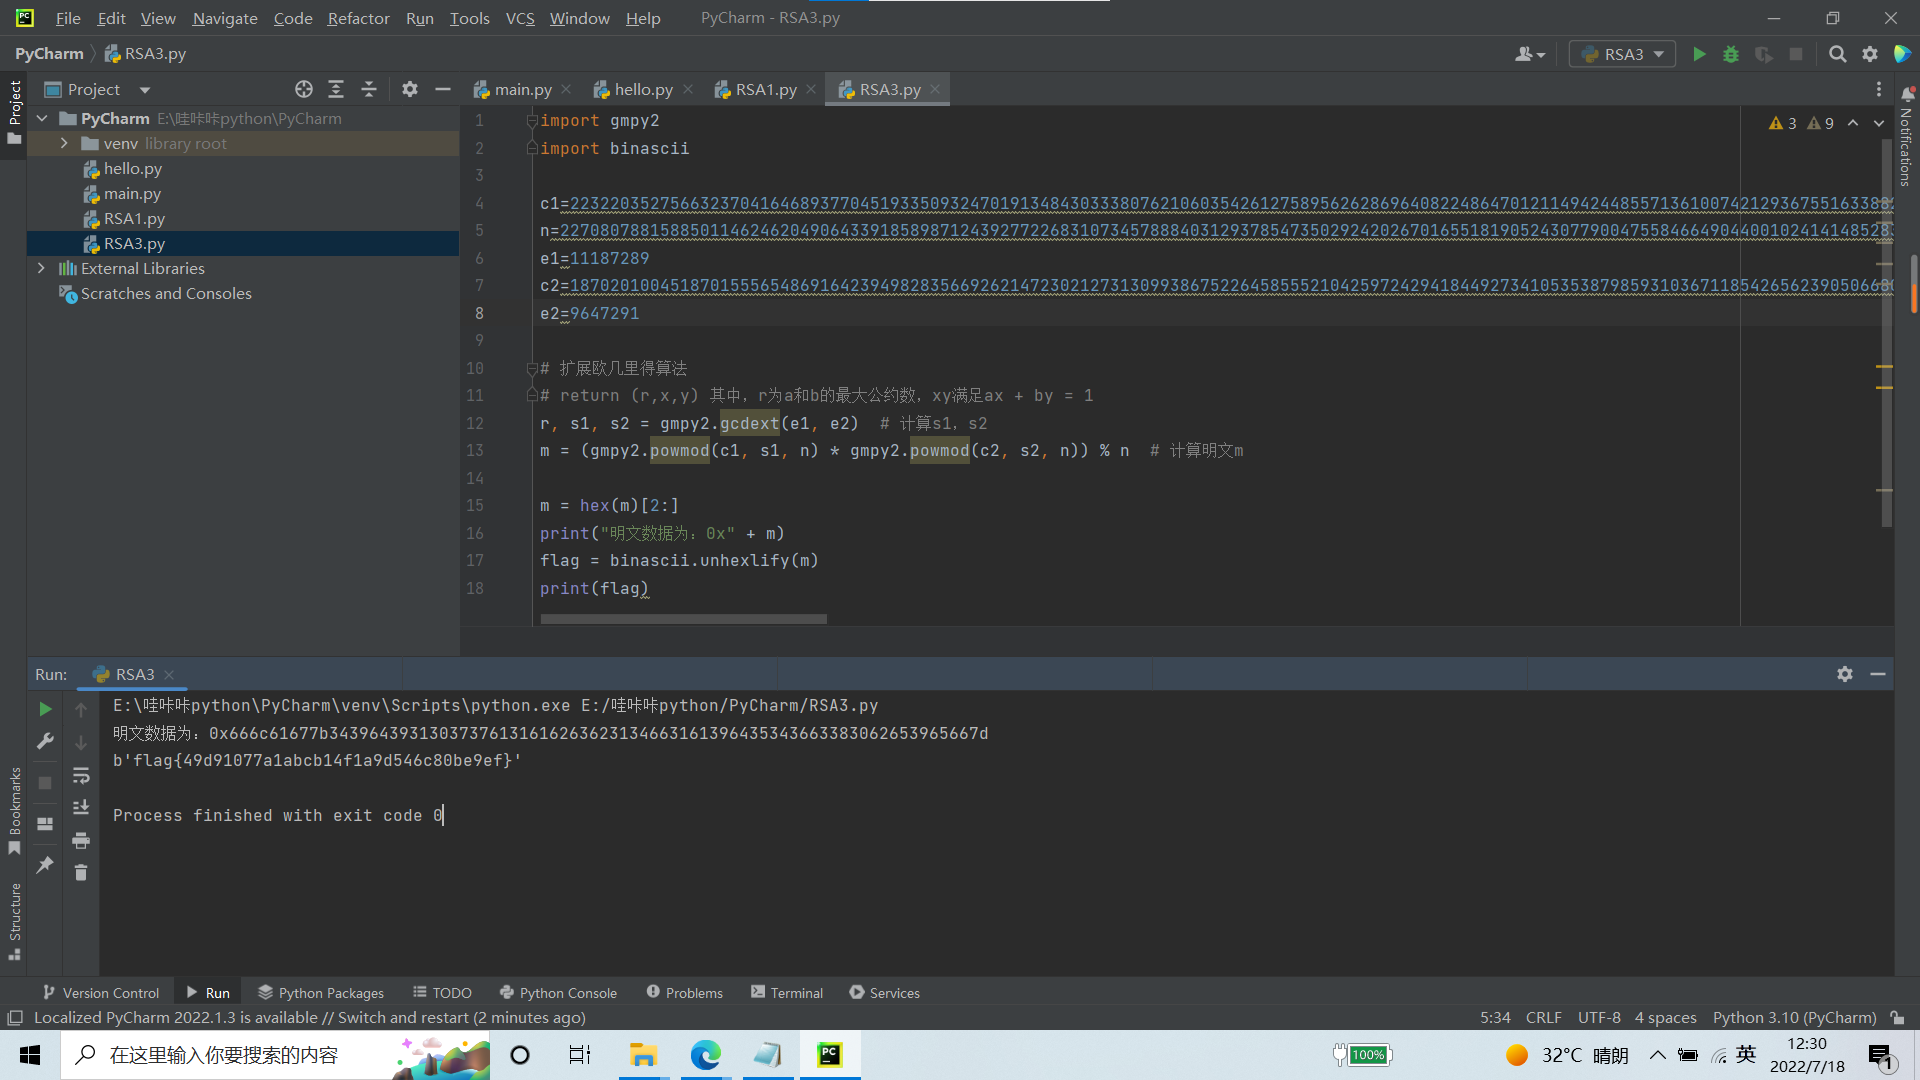Click the locate current file icon
Viewport: 1920px width, 1080px height.
pyautogui.click(x=304, y=89)
